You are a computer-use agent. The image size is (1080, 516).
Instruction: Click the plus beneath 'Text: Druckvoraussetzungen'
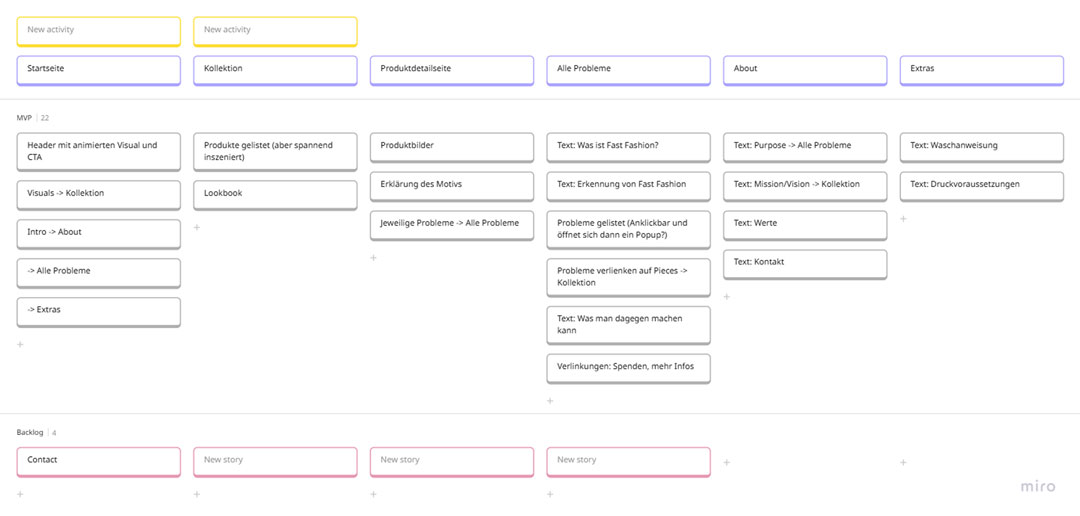[904, 218]
